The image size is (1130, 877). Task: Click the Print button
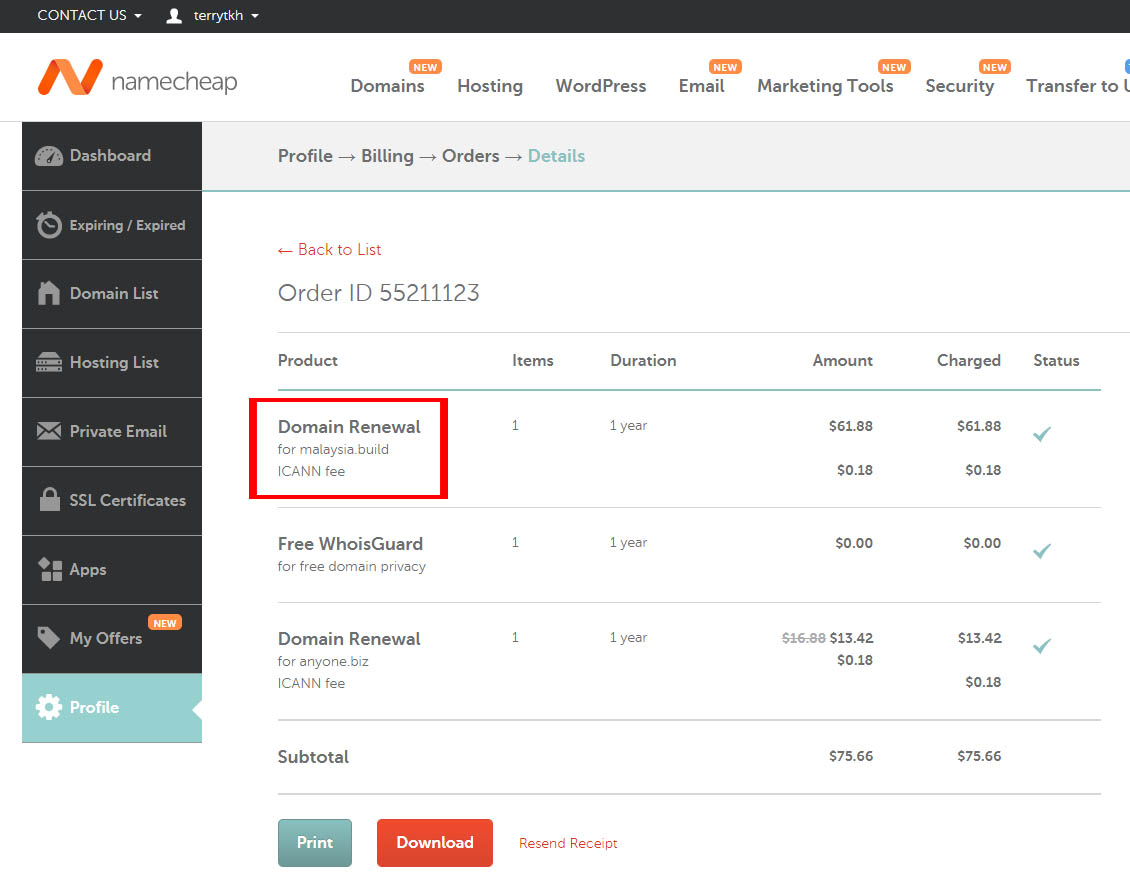point(315,842)
